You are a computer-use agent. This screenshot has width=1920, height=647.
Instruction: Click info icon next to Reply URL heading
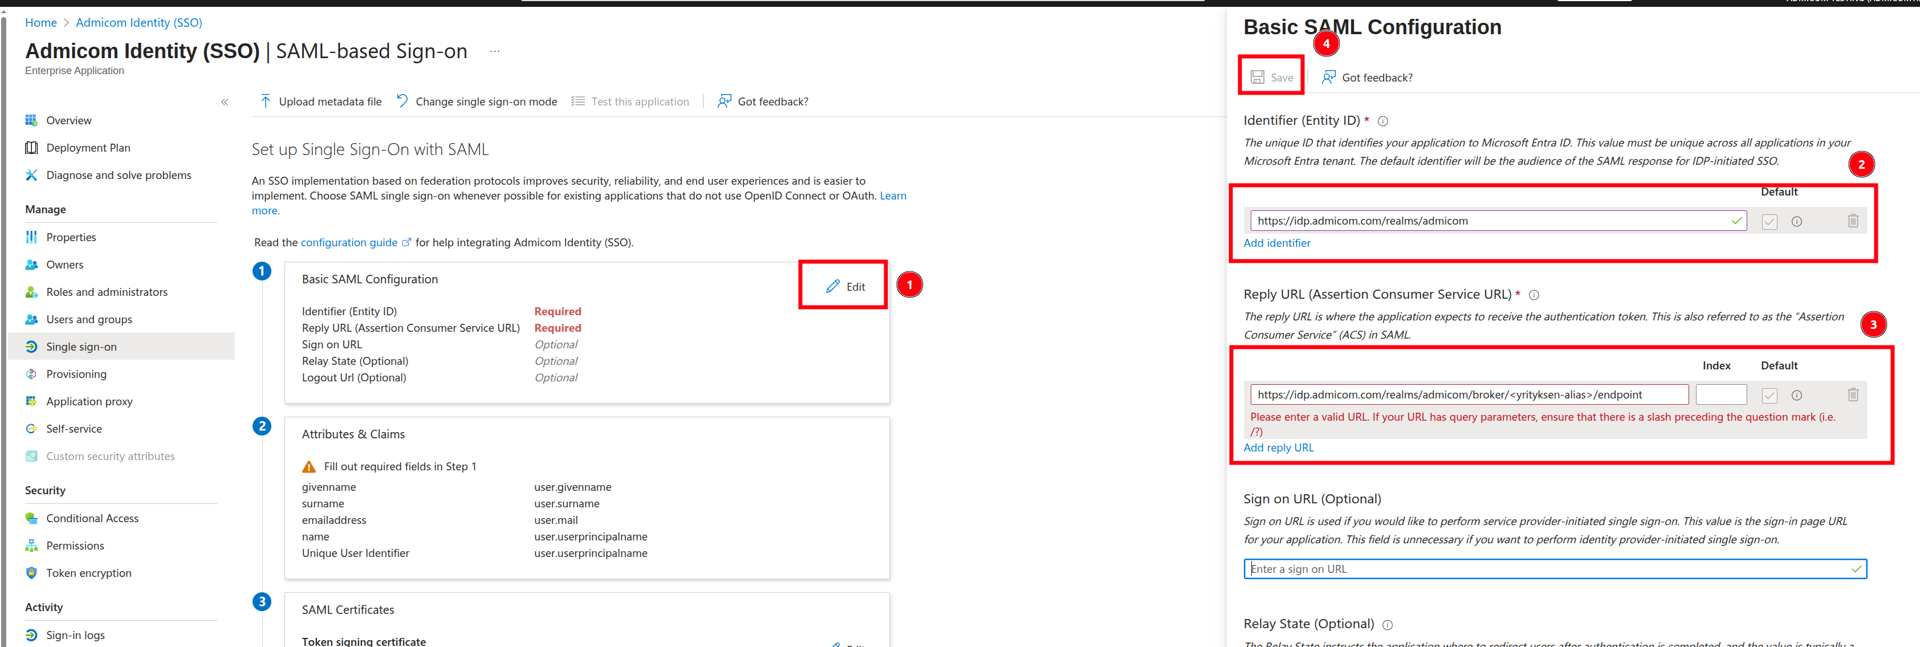1534,295
